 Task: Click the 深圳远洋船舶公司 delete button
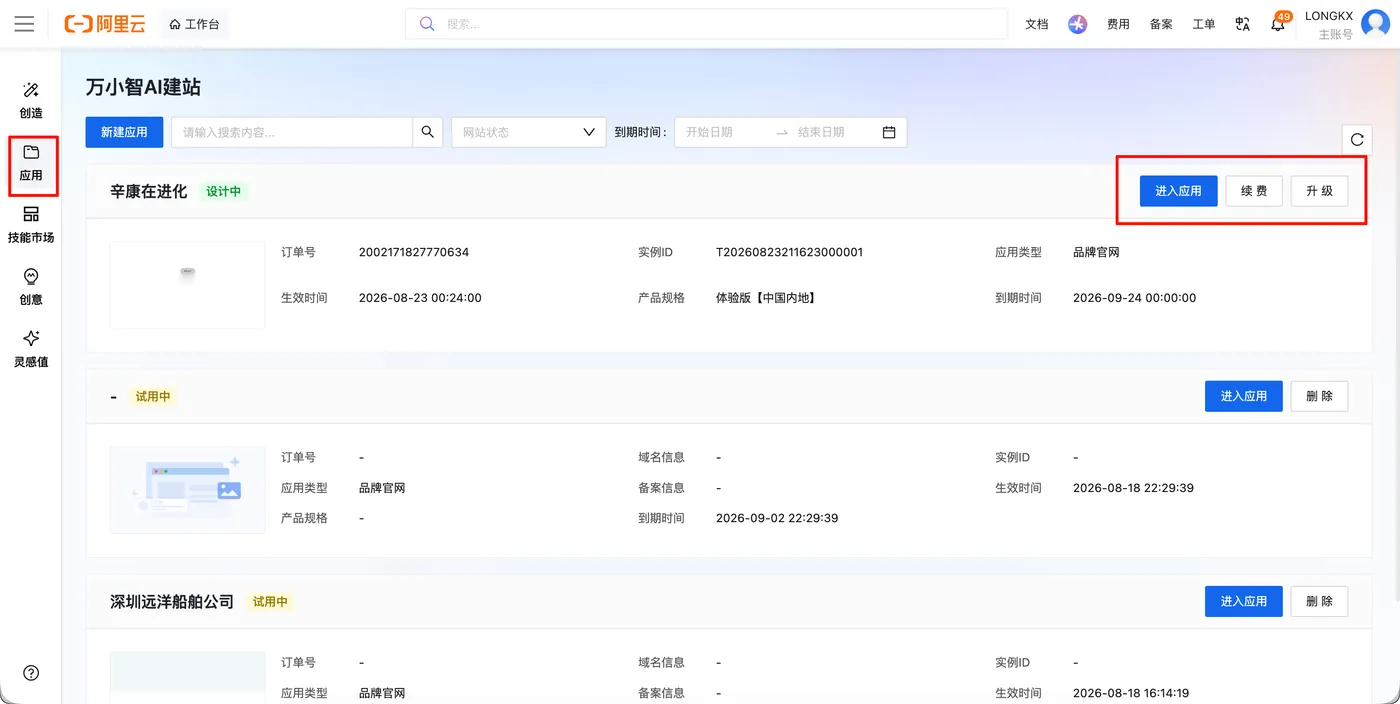tap(1319, 601)
